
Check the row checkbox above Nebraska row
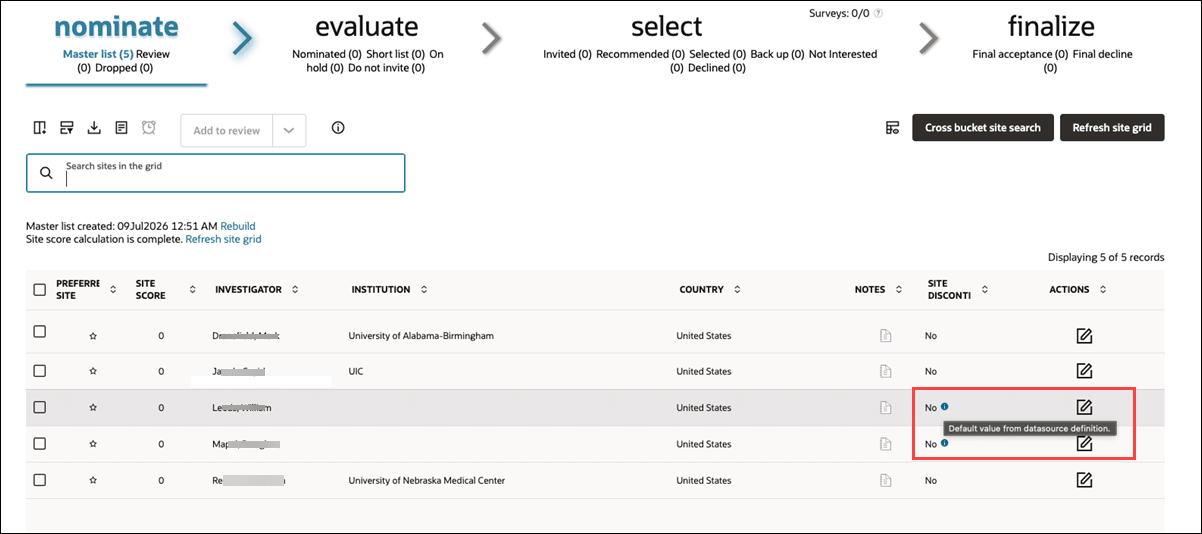tap(40, 443)
